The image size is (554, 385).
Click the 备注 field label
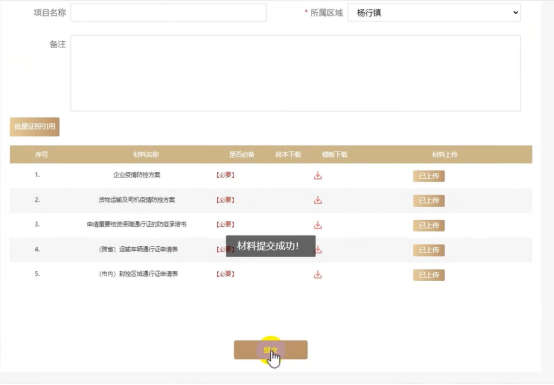pyautogui.click(x=58, y=44)
